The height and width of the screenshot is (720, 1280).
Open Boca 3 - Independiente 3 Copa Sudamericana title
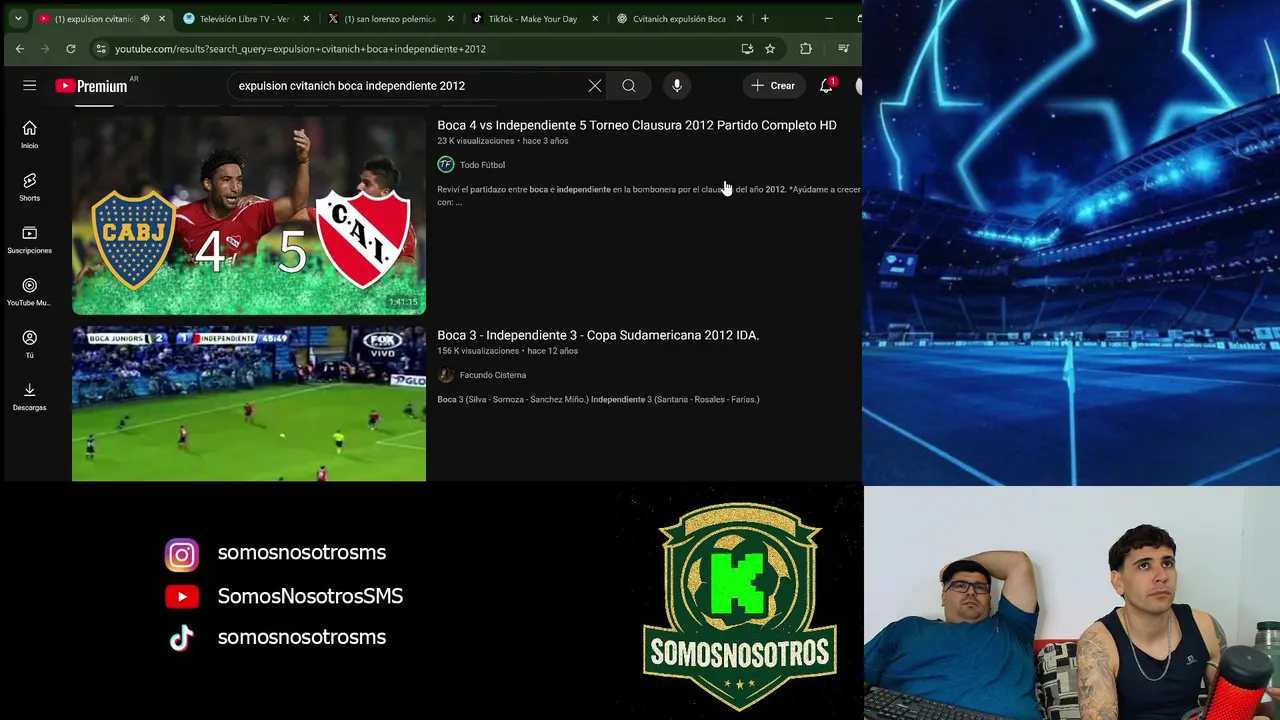click(x=598, y=335)
